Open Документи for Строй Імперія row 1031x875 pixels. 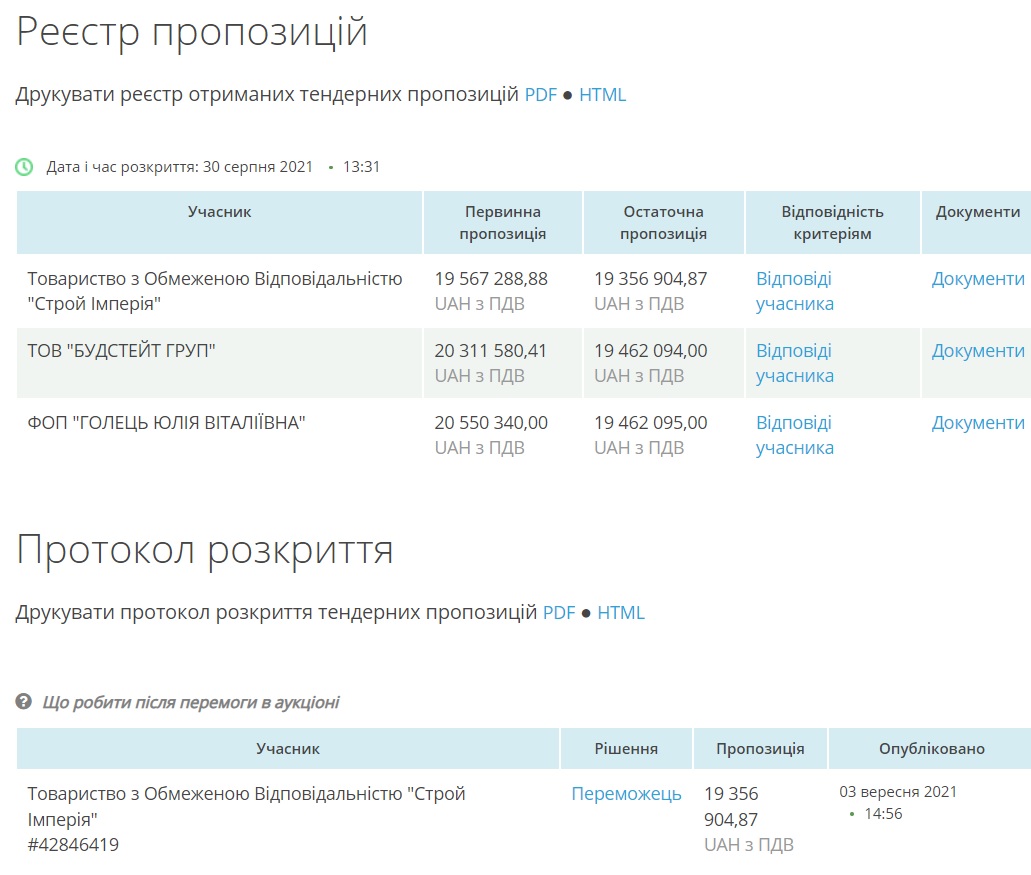click(978, 279)
